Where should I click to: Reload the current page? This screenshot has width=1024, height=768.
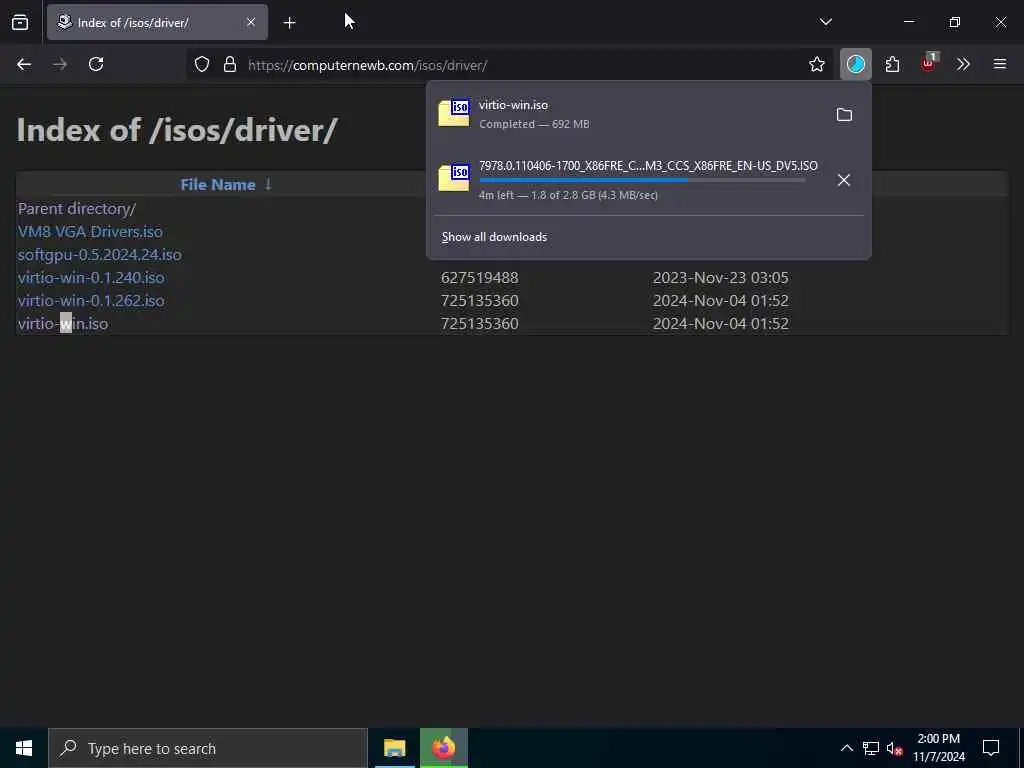pos(96,64)
